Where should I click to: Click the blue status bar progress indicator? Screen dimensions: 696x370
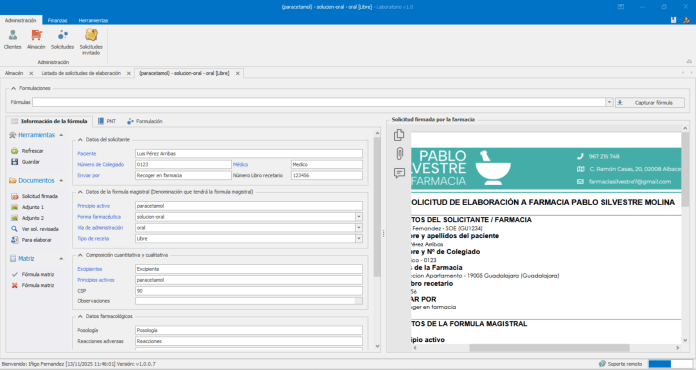point(659,364)
